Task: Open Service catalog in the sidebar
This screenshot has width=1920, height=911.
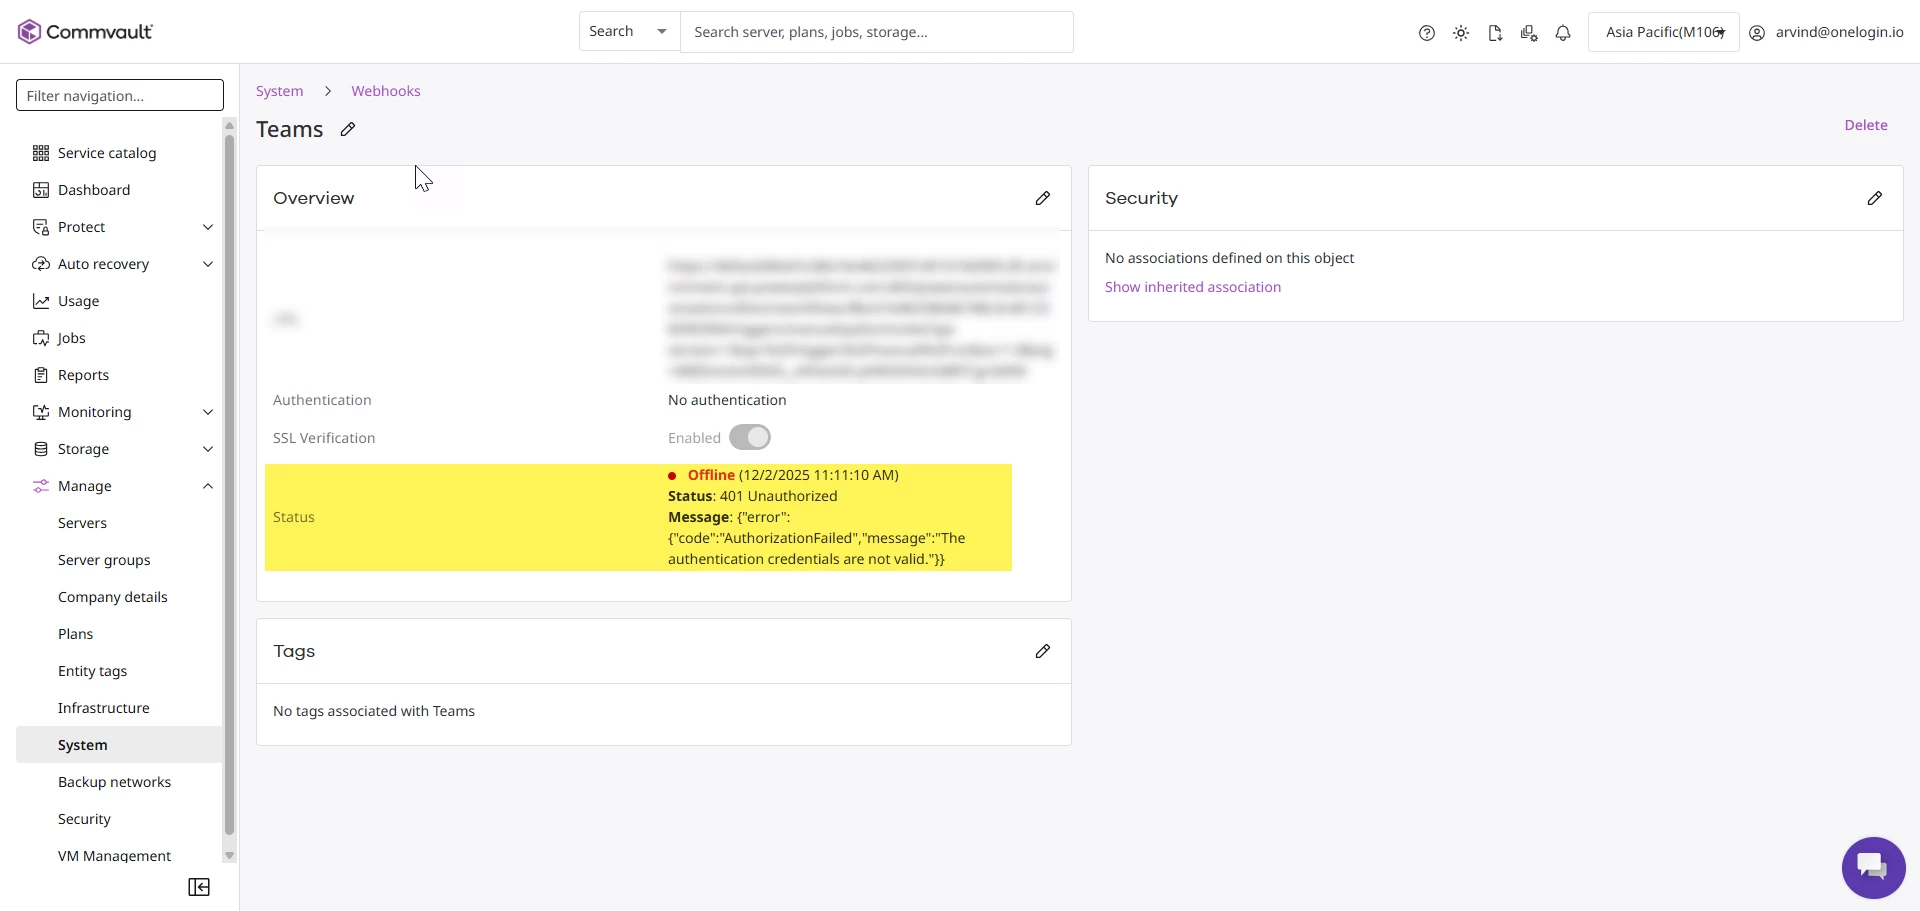Action: click(107, 153)
